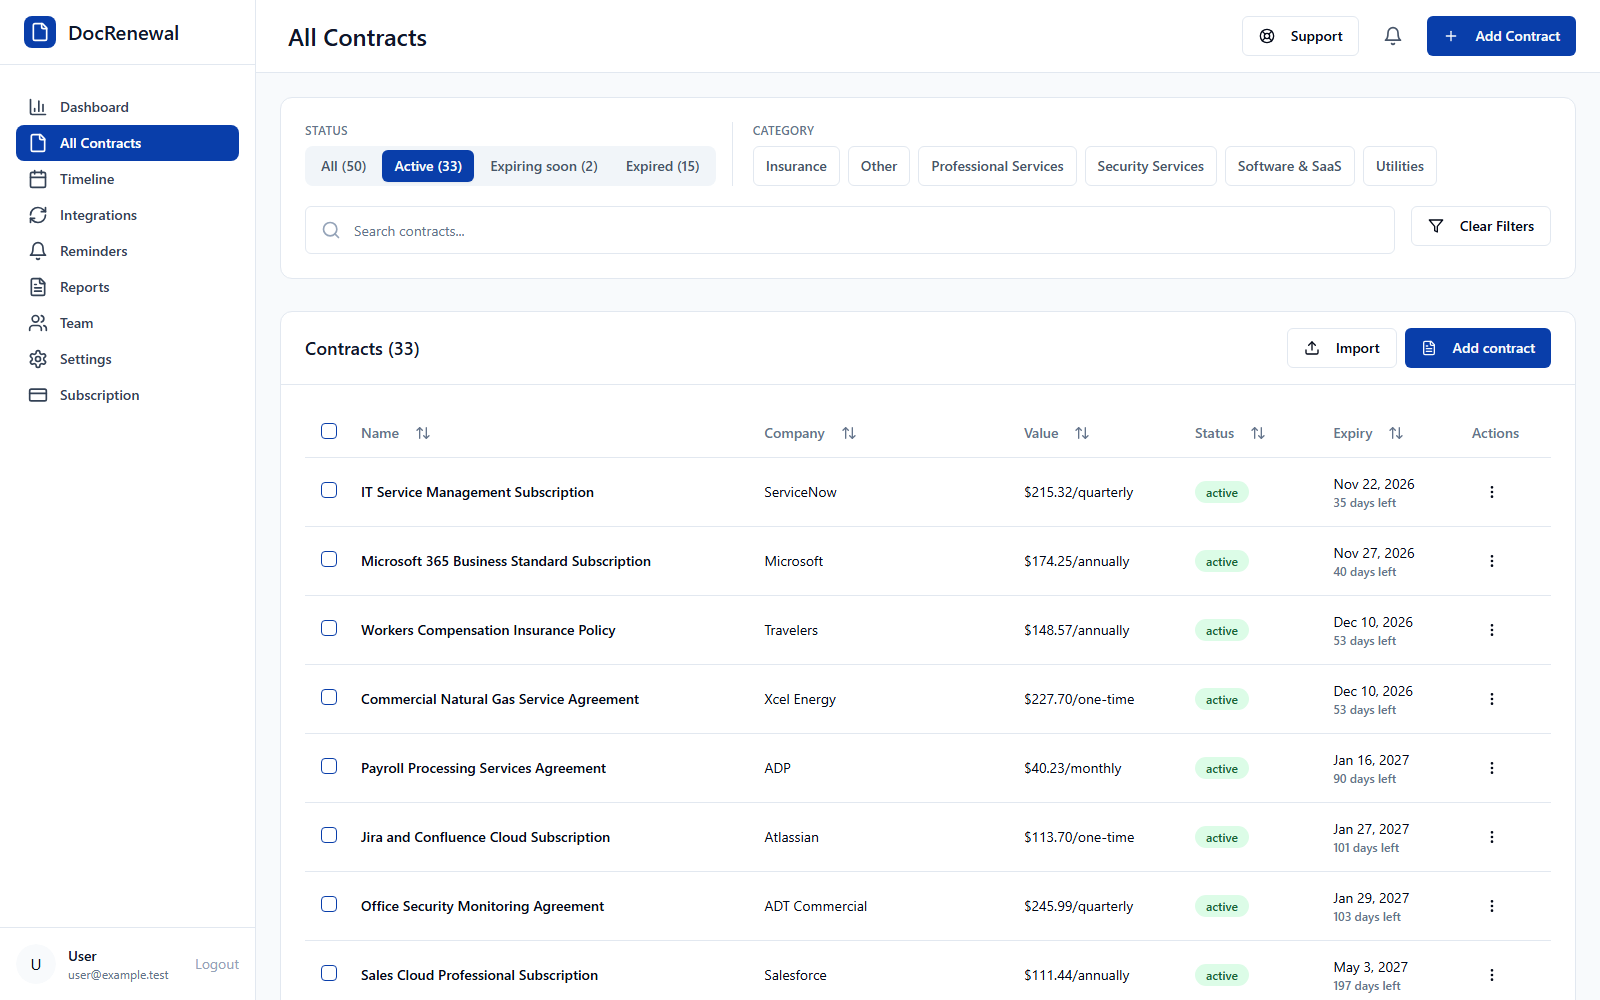Open actions menu for ADT Commercial row
Screen dimensions: 1600x1000
[x=1492, y=906]
